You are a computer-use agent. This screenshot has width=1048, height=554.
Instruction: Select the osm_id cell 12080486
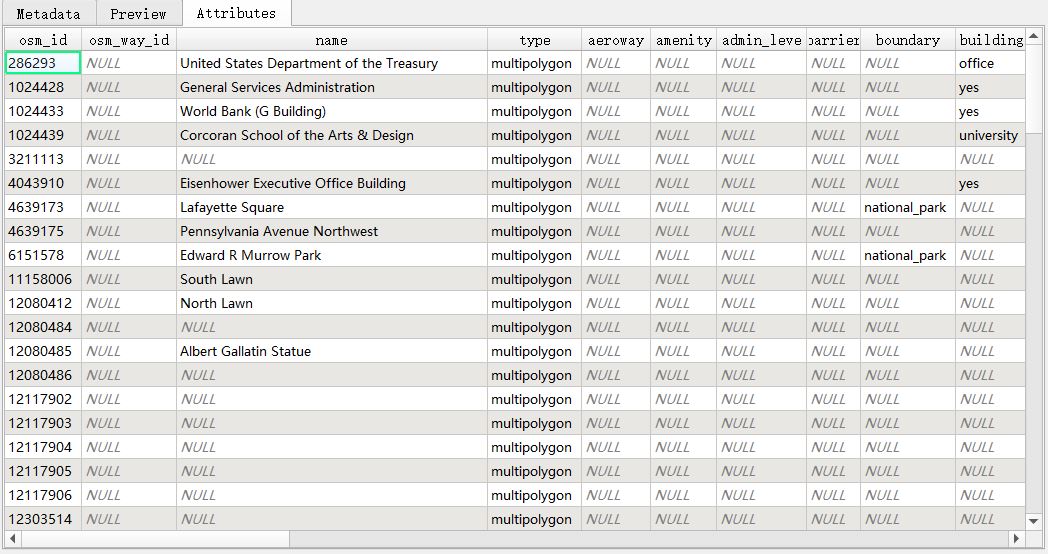[x=43, y=376]
